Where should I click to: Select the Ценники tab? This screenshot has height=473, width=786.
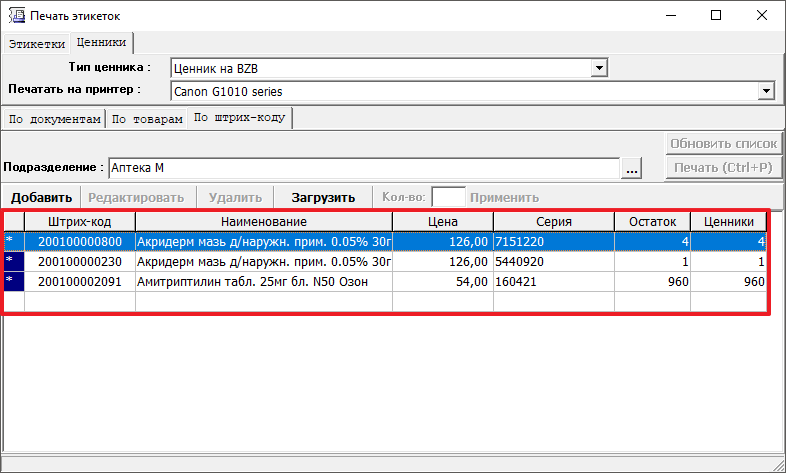click(101, 43)
